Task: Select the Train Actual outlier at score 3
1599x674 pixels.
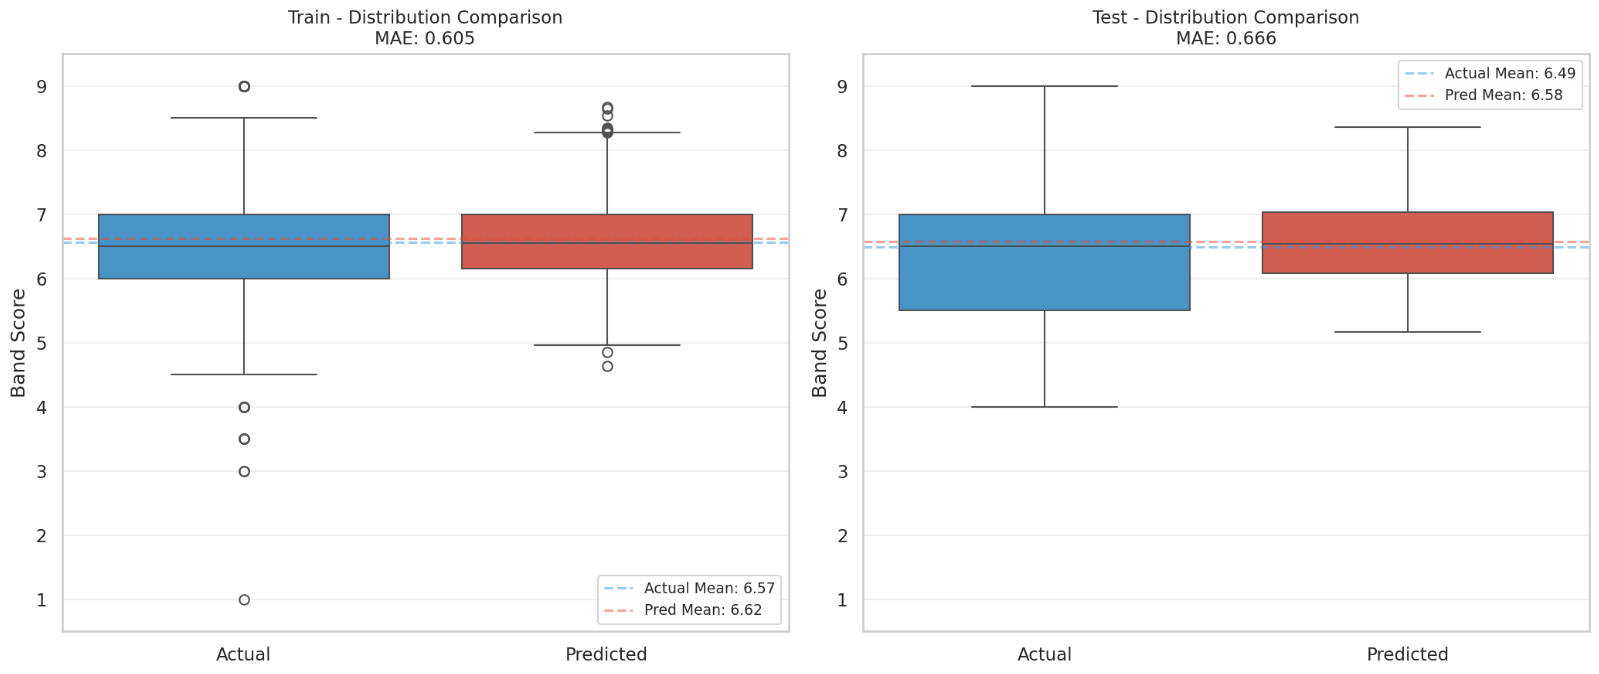Action: [x=244, y=471]
